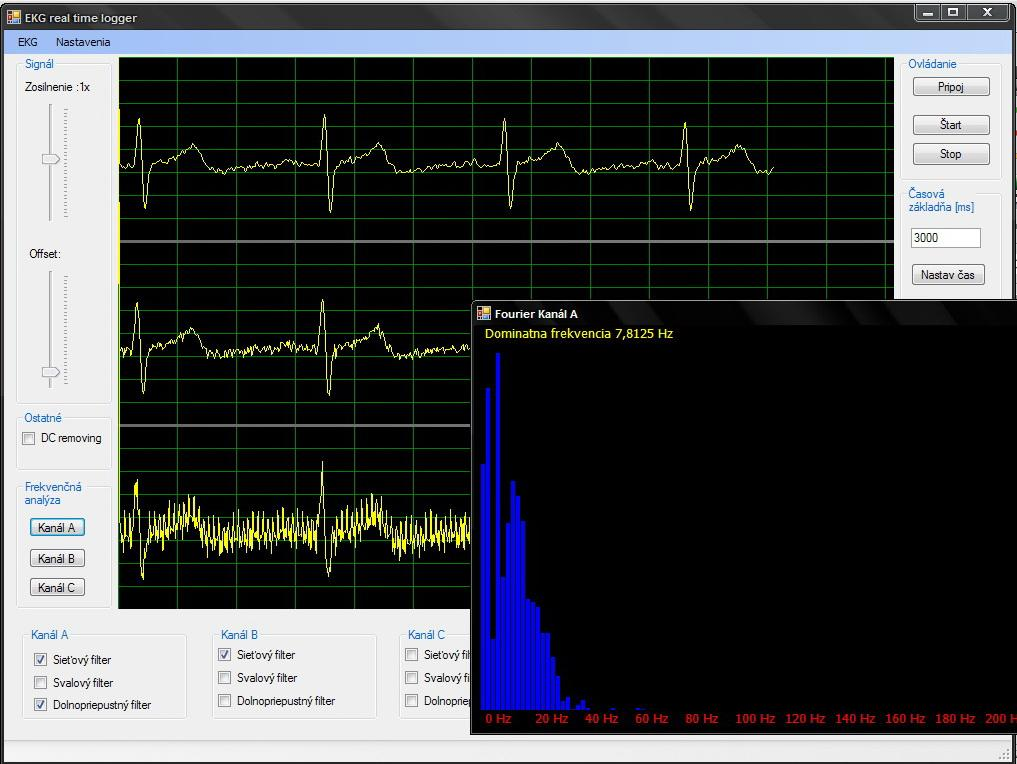Open frequency analysis for Kanál C
This screenshot has height=764, width=1017.
tap(57, 588)
